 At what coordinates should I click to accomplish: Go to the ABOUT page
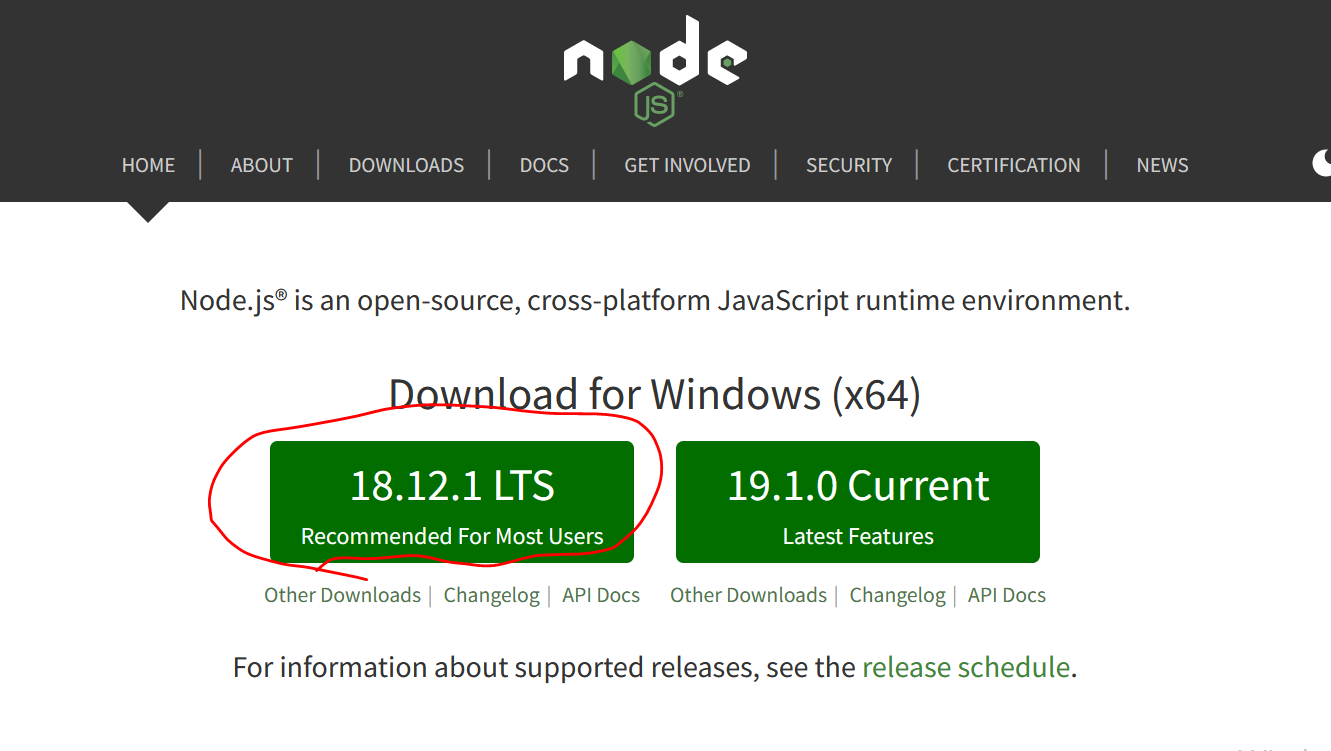coord(262,165)
